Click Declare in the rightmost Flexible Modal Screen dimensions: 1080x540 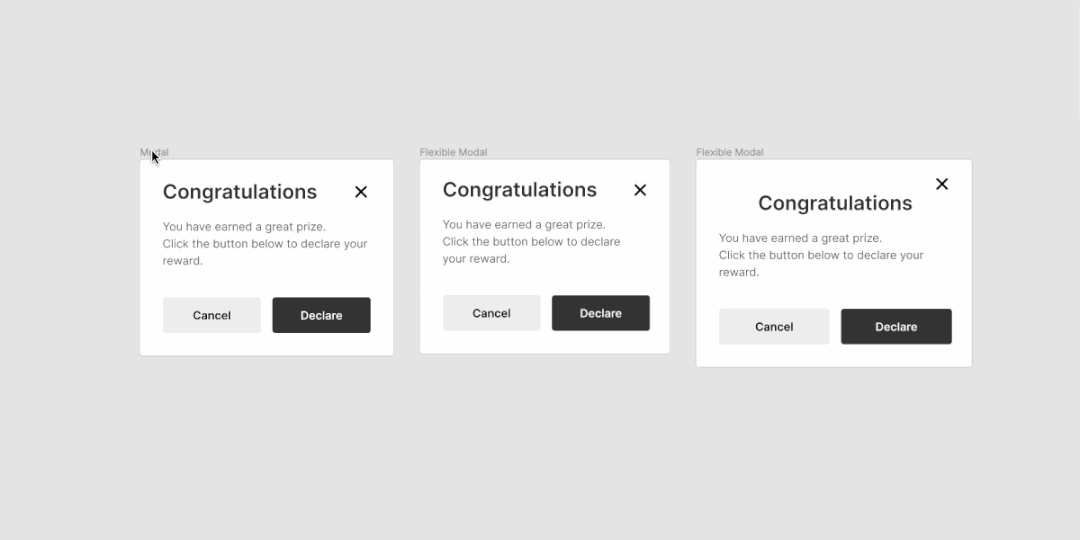[896, 327]
